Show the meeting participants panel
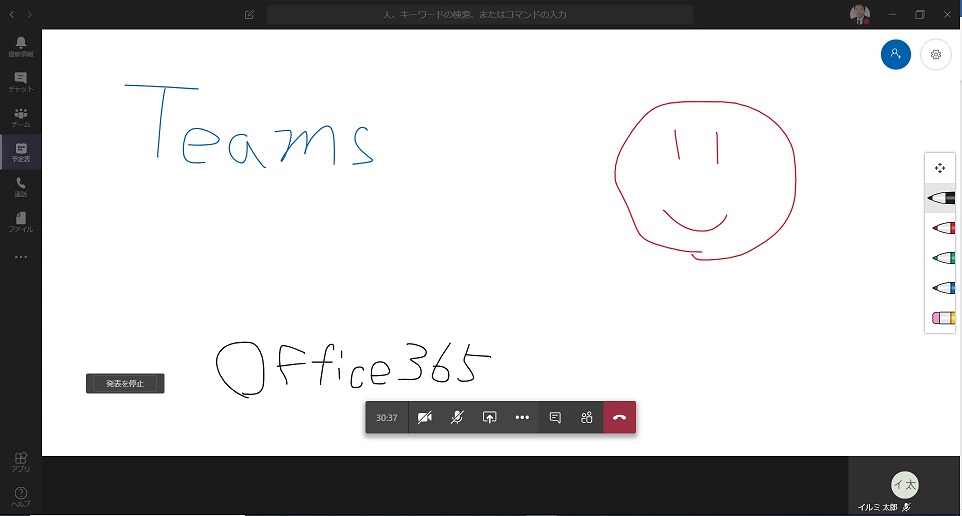The image size is (962, 516). 587,417
